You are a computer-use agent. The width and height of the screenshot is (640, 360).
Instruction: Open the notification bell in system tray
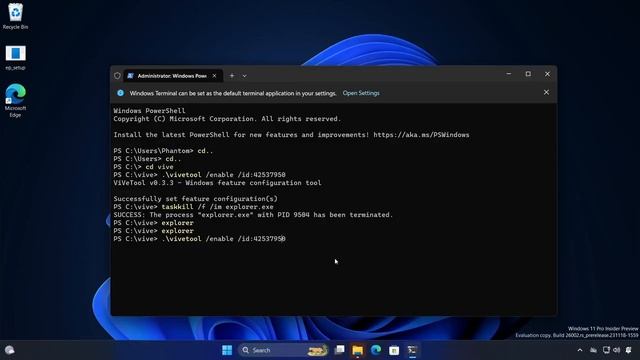[629, 350]
